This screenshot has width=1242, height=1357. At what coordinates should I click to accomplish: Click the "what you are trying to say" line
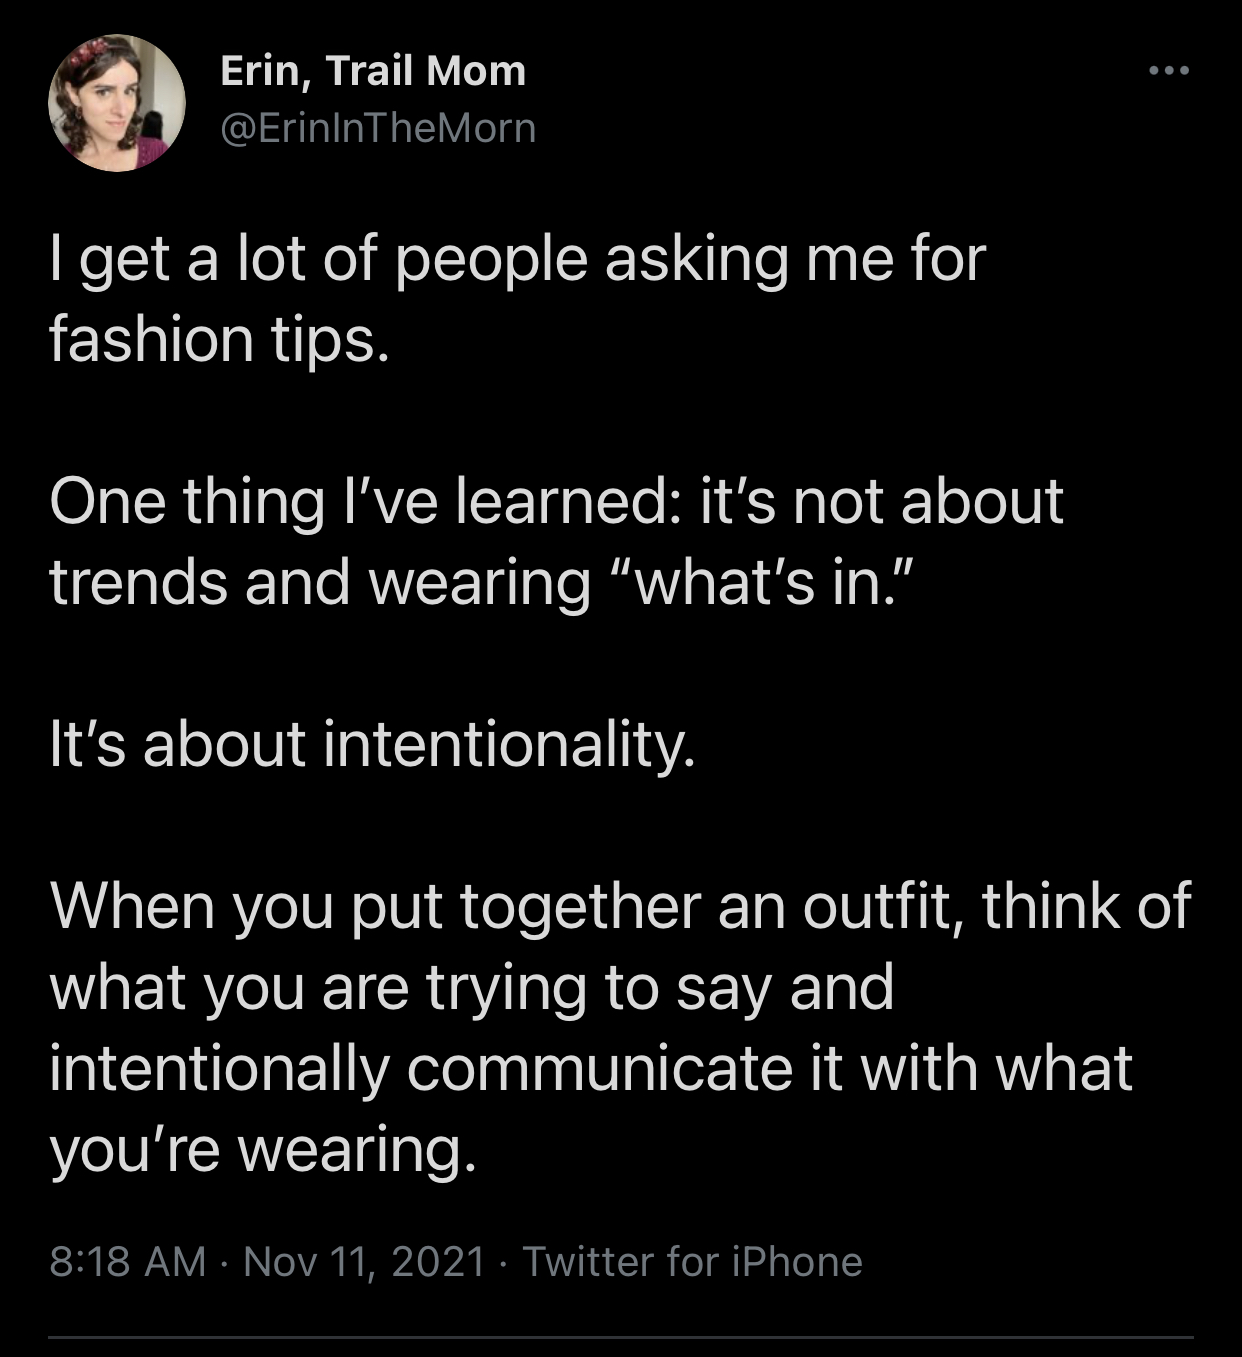click(x=470, y=988)
